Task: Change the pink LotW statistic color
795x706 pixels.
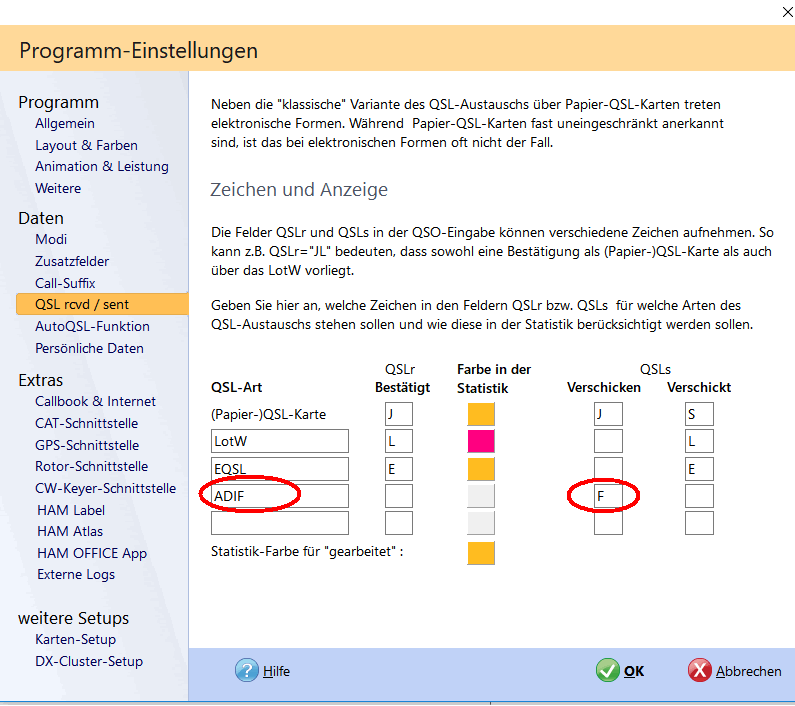Action: click(x=481, y=441)
